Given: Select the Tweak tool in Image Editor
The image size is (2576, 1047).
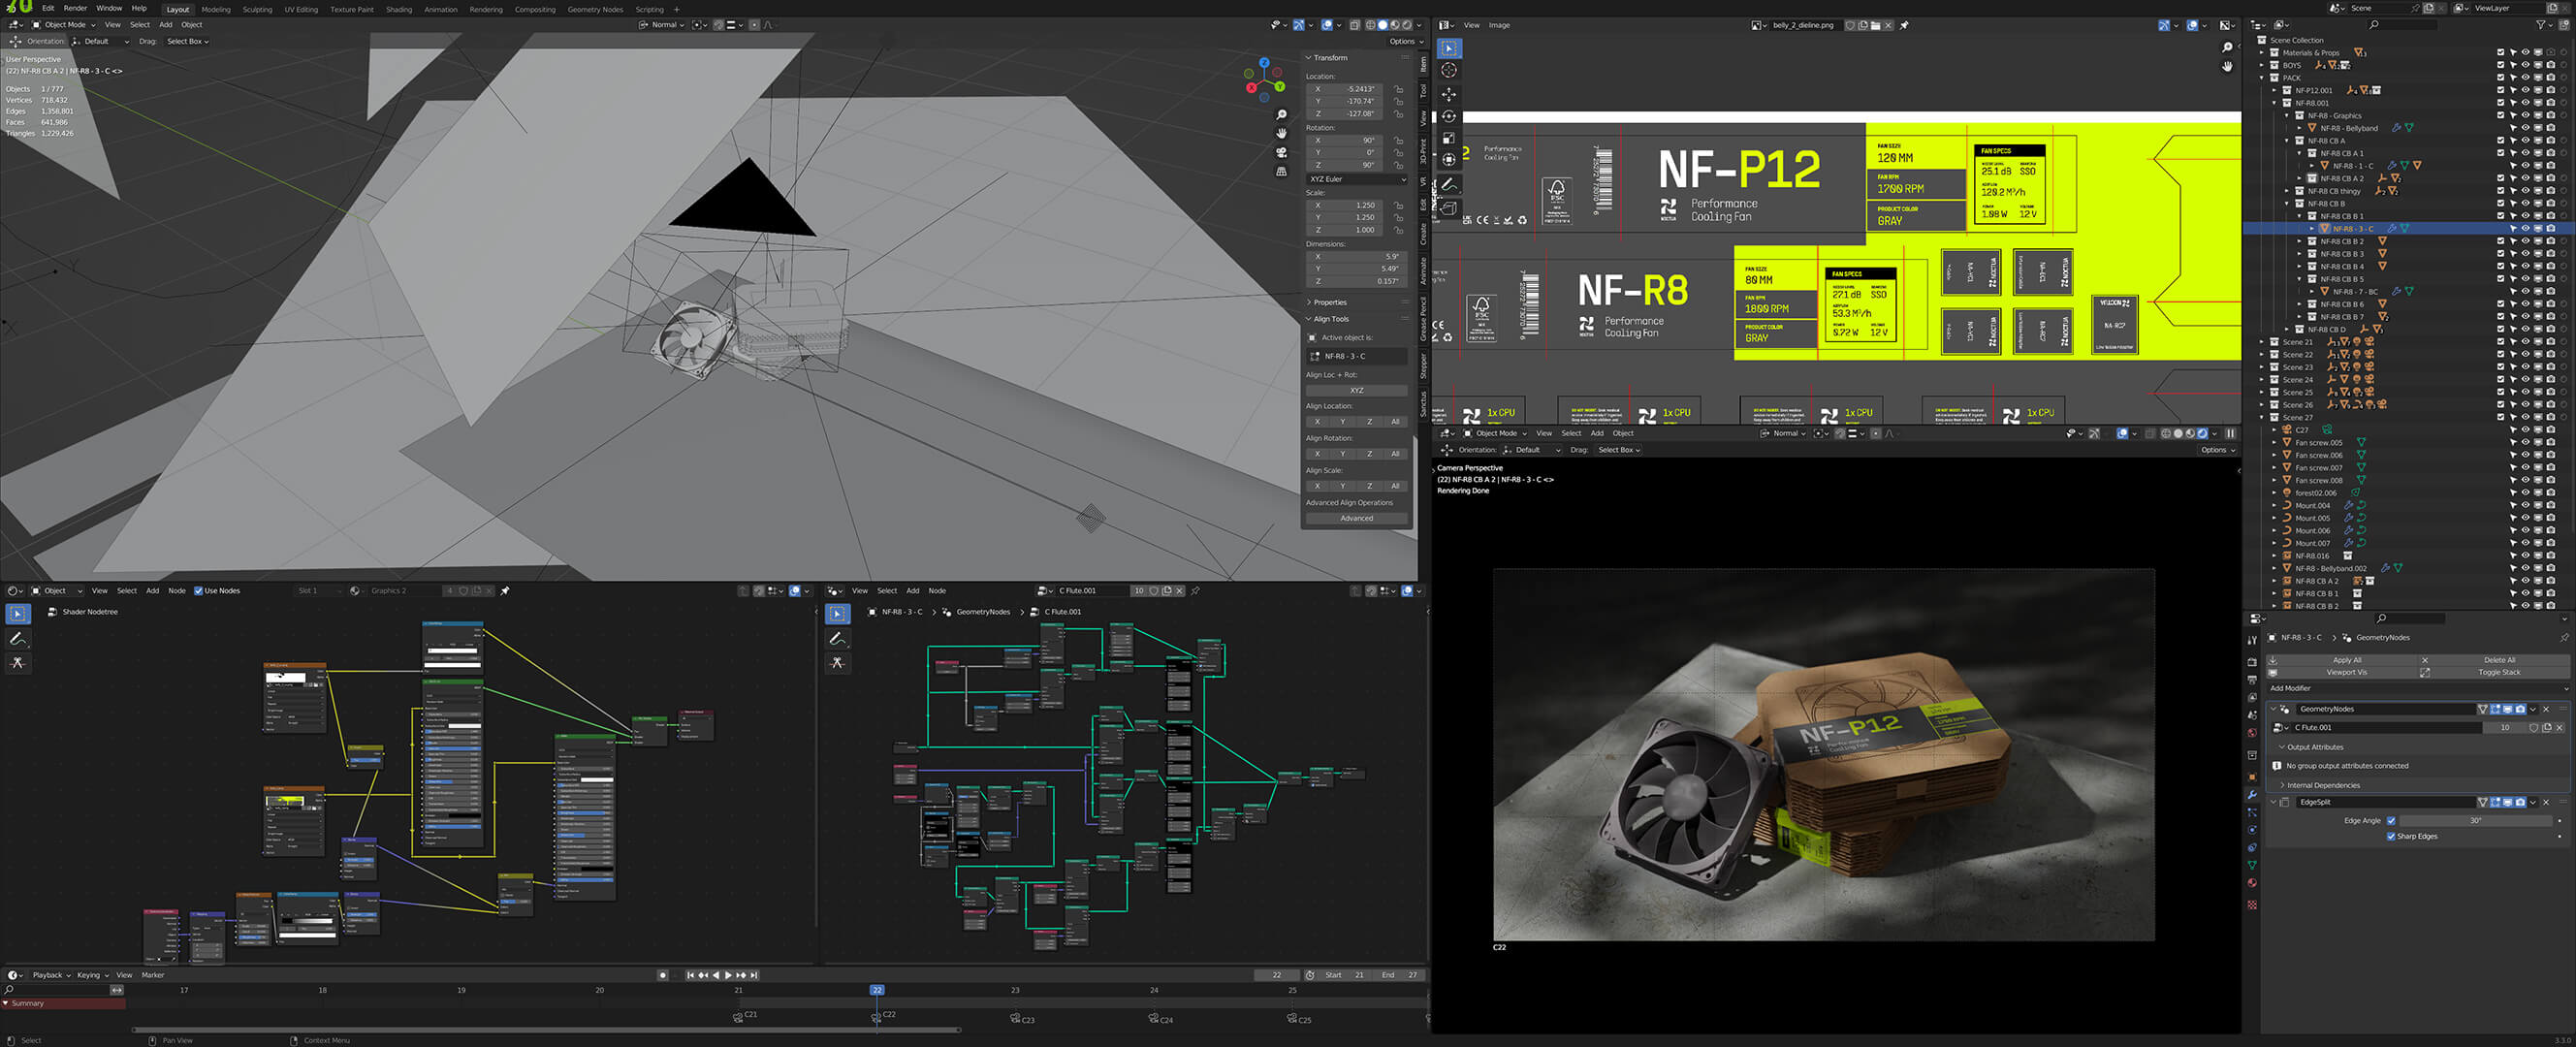Looking at the screenshot, I should pyautogui.click(x=1448, y=48).
